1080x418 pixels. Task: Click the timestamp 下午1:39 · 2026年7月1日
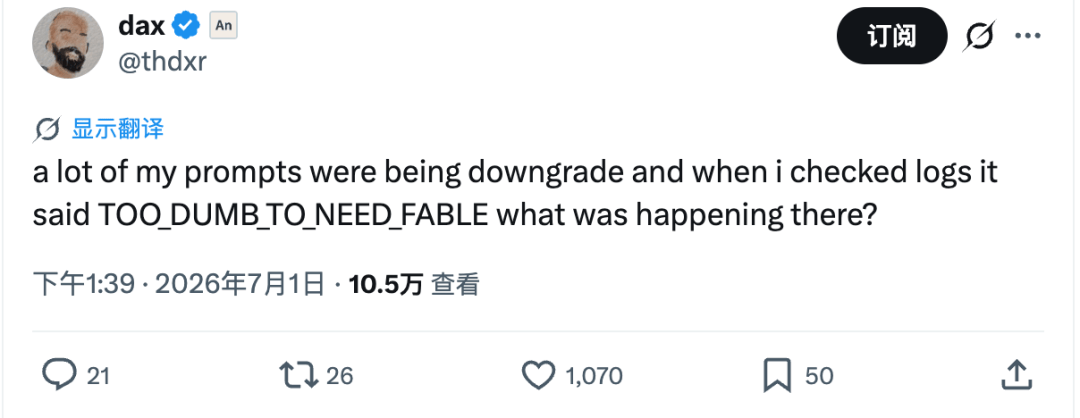tap(179, 284)
